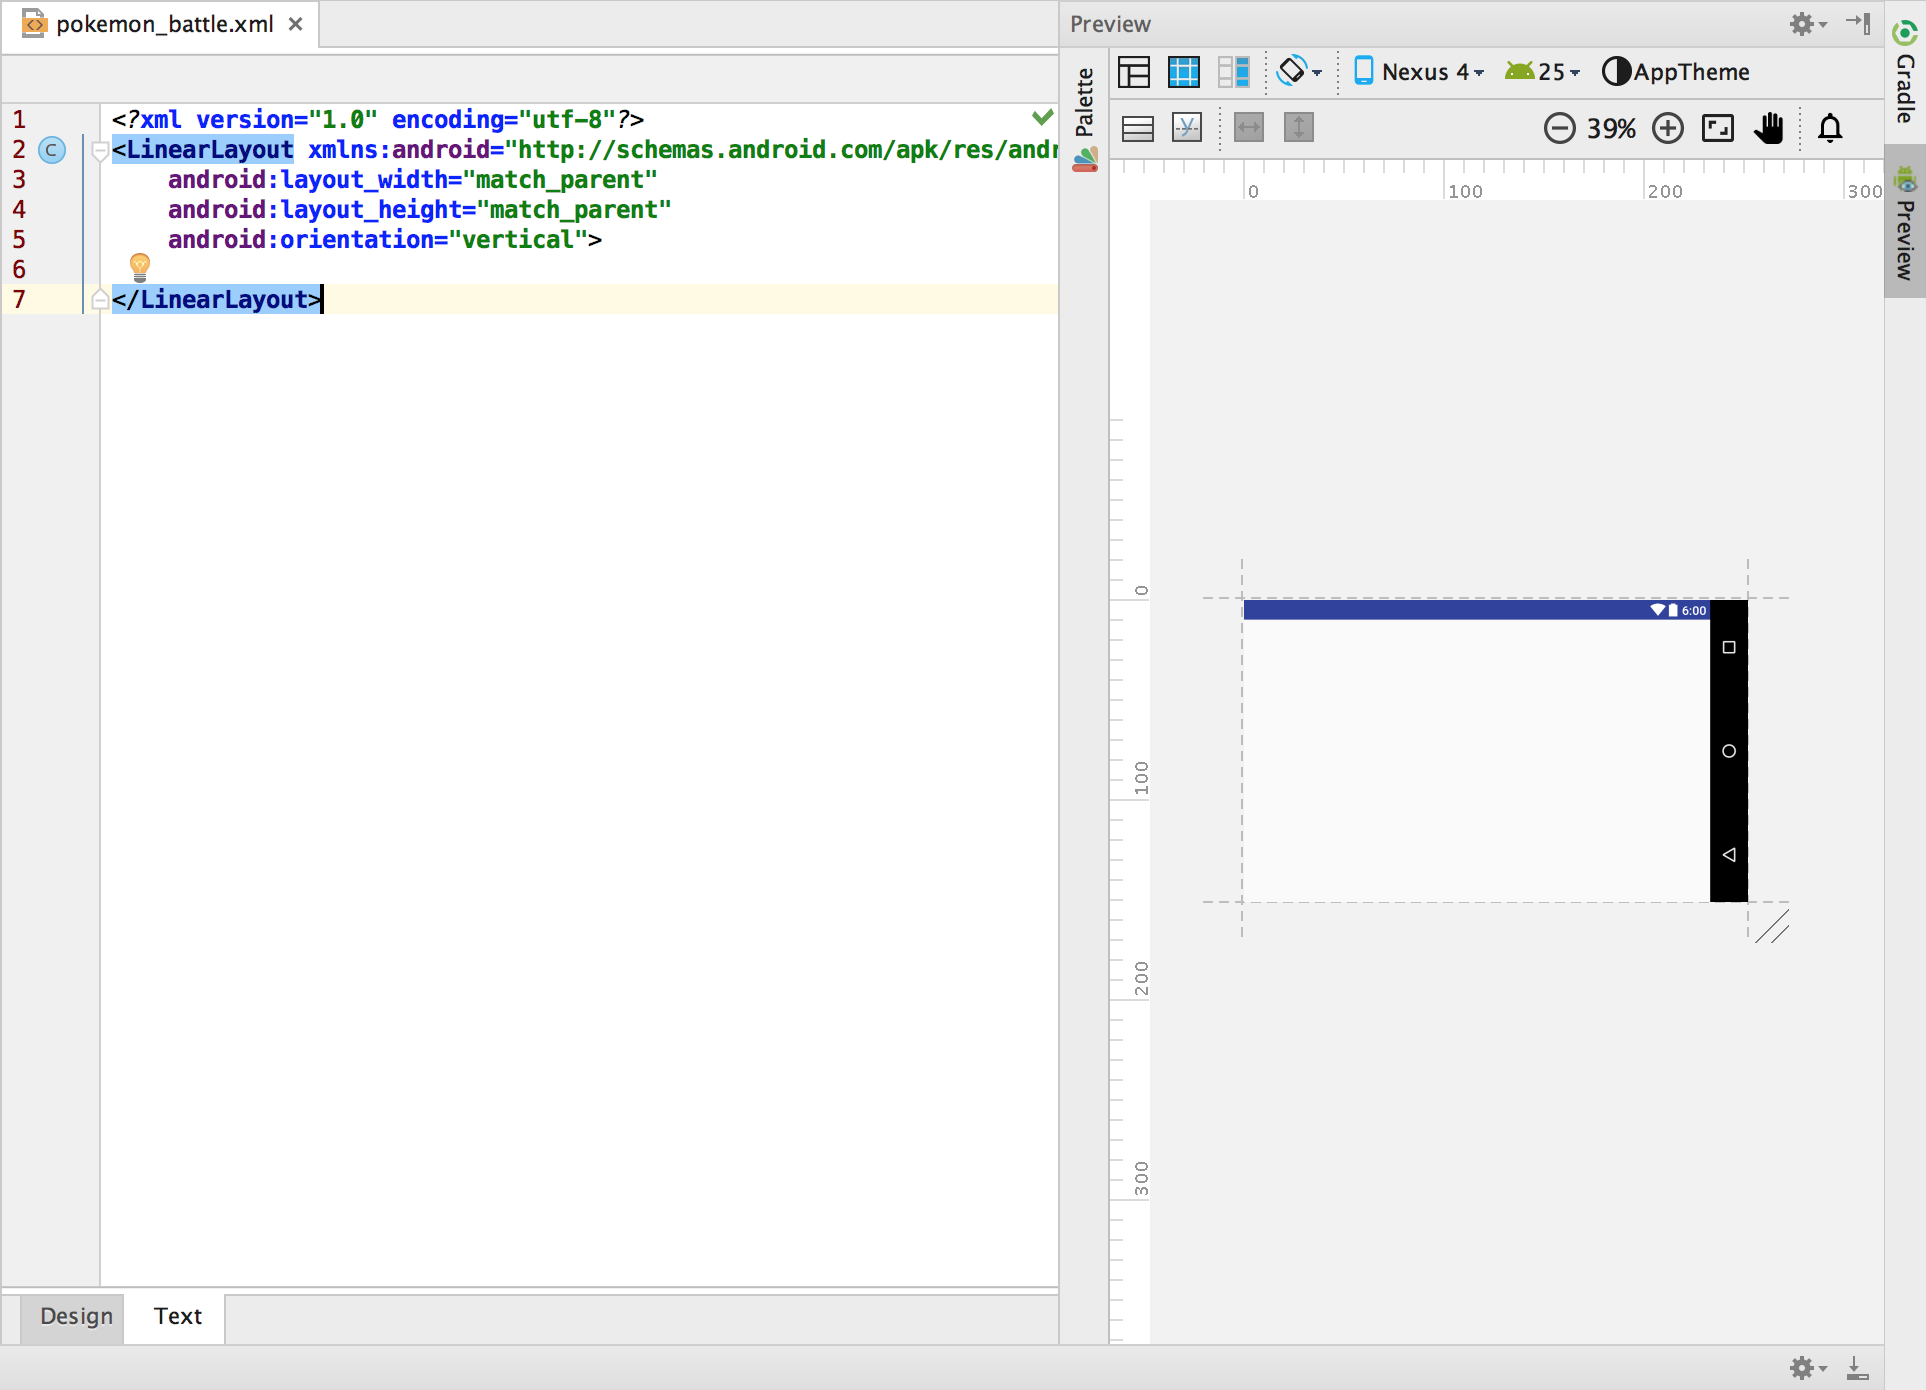Image resolution: width=1926 pixels, height=1390 pixels.
Task: Open the AppTheme theme selector
Action: point(1676,72)
